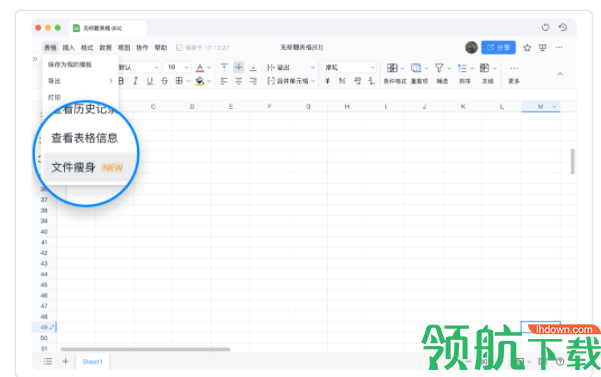Open the presentation screen icon near the star
The image size is (601, 377).
pyautogui.click(x=542, y=48)
